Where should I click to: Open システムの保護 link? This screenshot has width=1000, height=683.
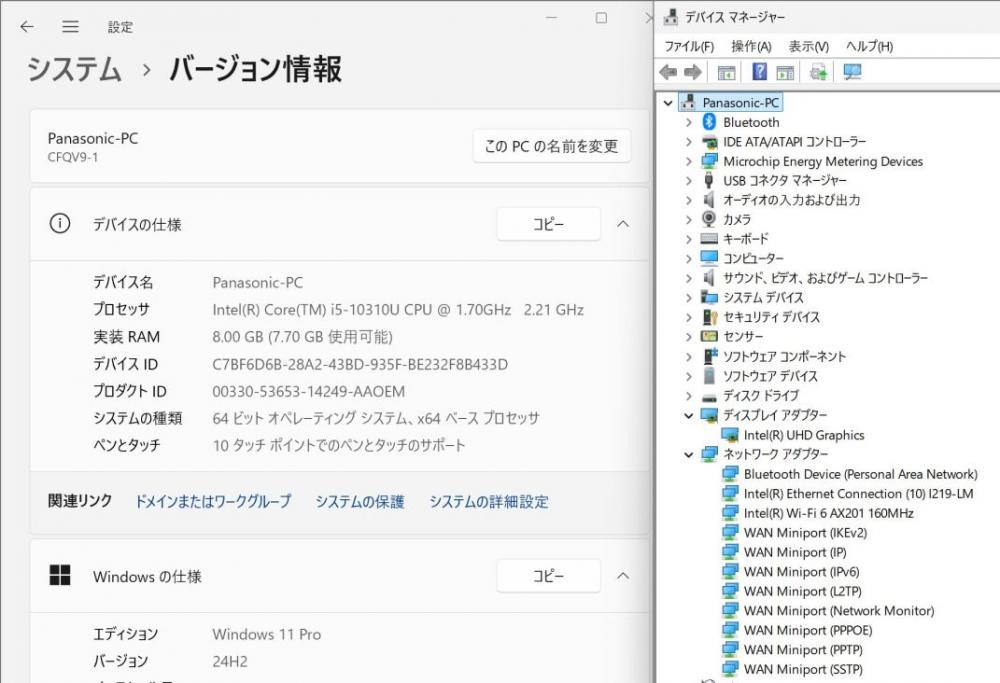(x=360, y=501)
